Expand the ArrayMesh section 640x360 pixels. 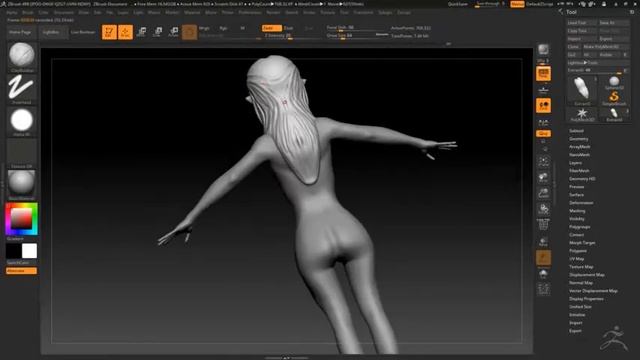point(580,147)
